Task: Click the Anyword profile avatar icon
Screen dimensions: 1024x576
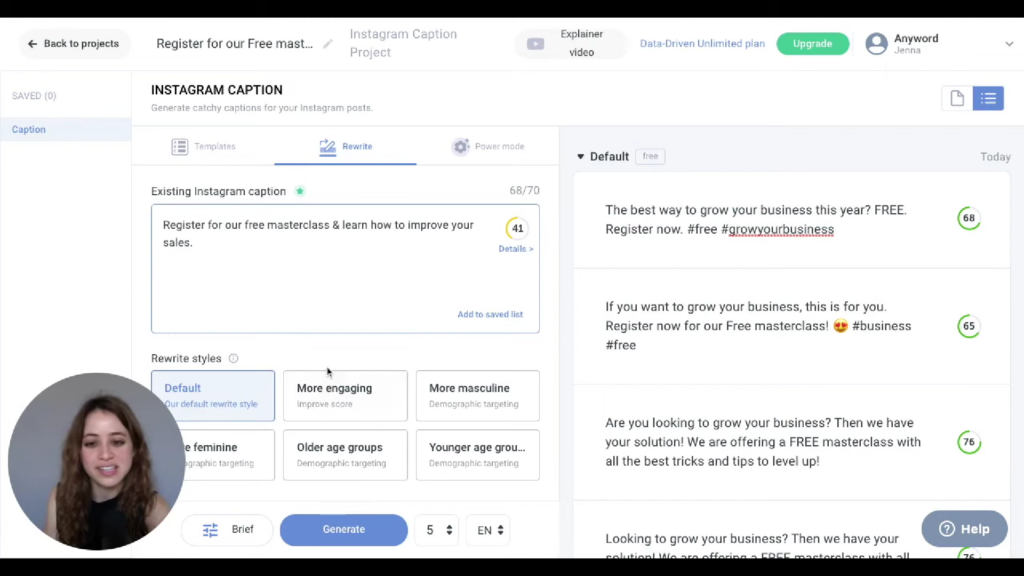Action: point(877,43)
